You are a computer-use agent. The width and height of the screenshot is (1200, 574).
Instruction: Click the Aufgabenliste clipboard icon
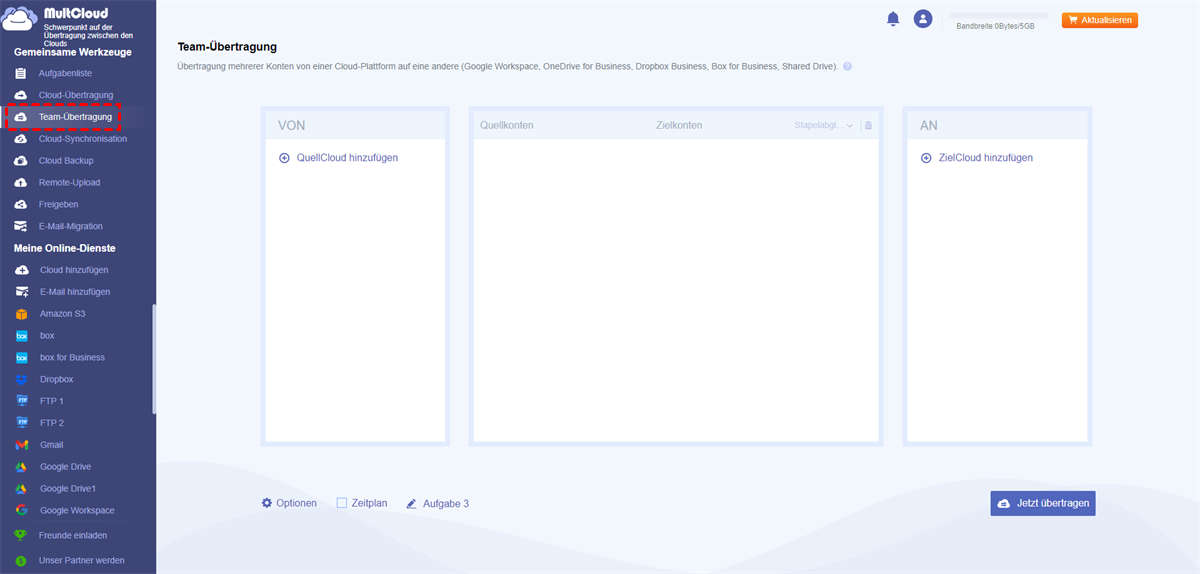tap(21, 74)
